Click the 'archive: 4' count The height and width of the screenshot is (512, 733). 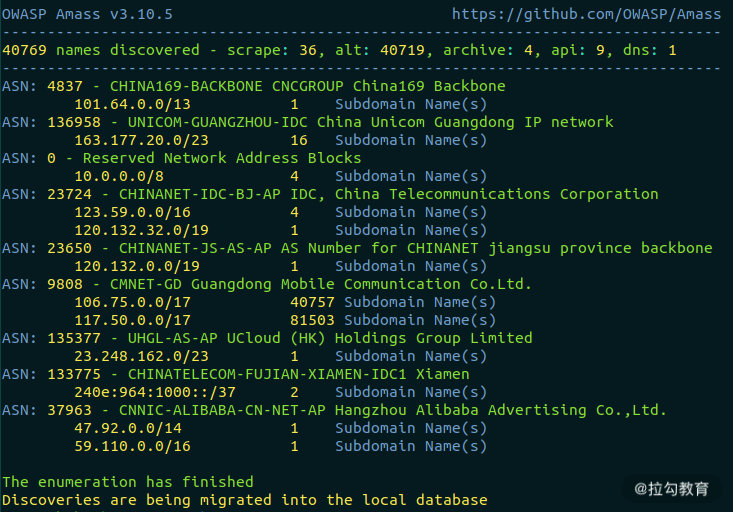pyautogui.click(x=488, y=50)
